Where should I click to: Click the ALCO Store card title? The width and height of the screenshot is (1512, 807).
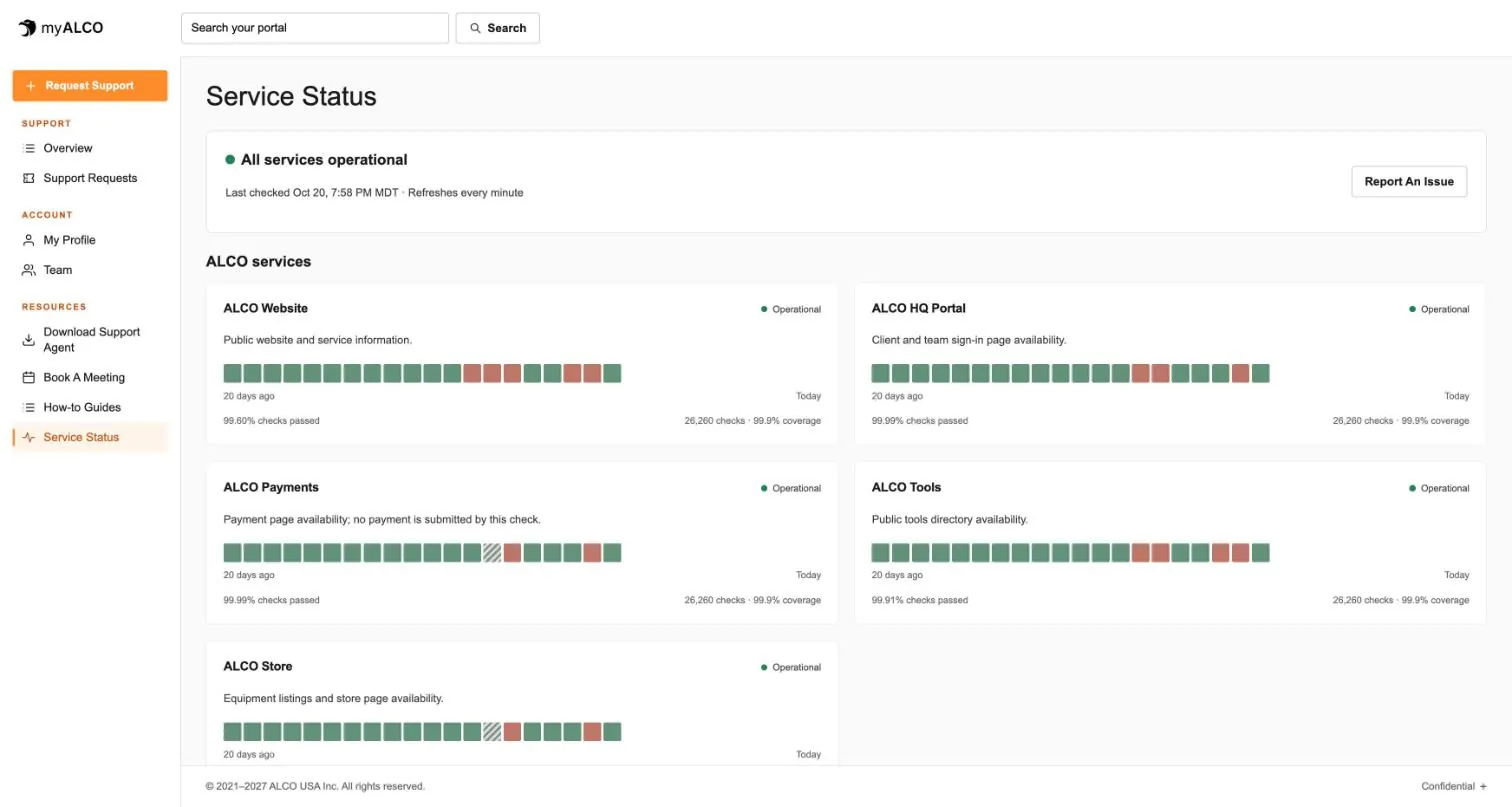[x=258, y=667]
